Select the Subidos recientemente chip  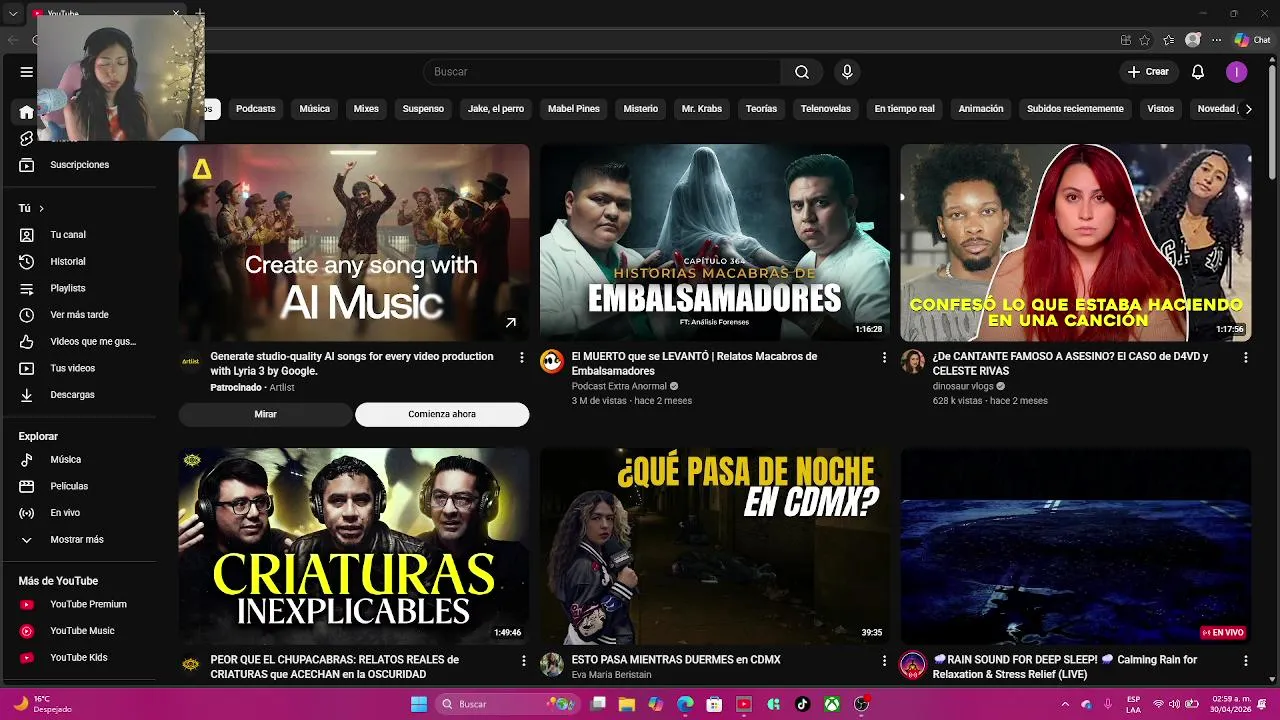click(x=1075, y=109)
